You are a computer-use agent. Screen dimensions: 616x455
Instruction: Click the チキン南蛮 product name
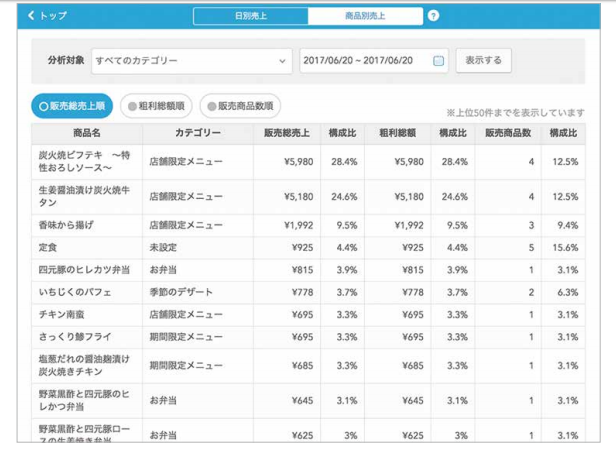point(61,314)
